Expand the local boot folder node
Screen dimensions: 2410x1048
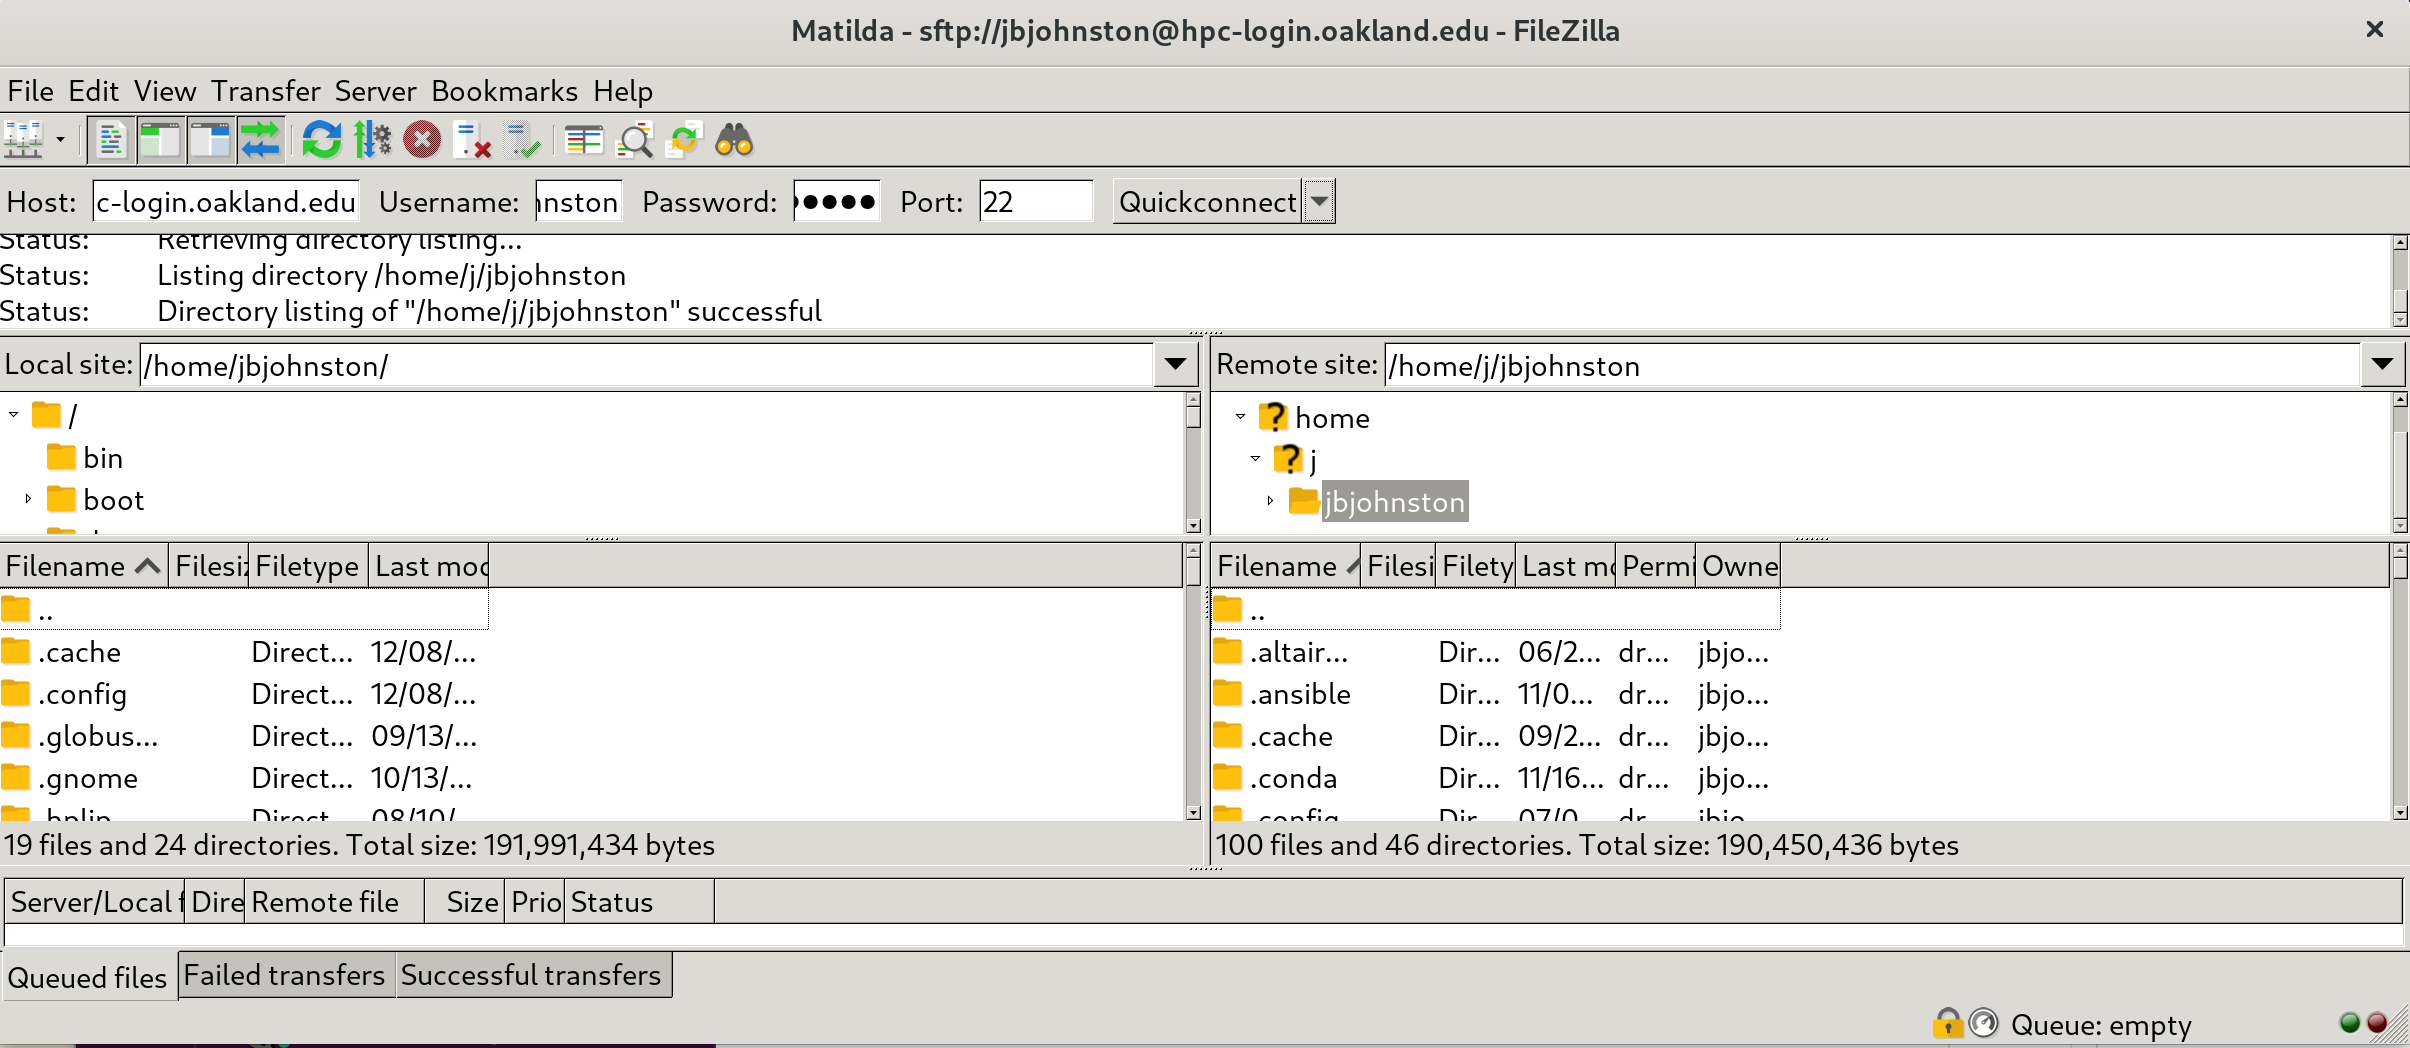point(28,498)
